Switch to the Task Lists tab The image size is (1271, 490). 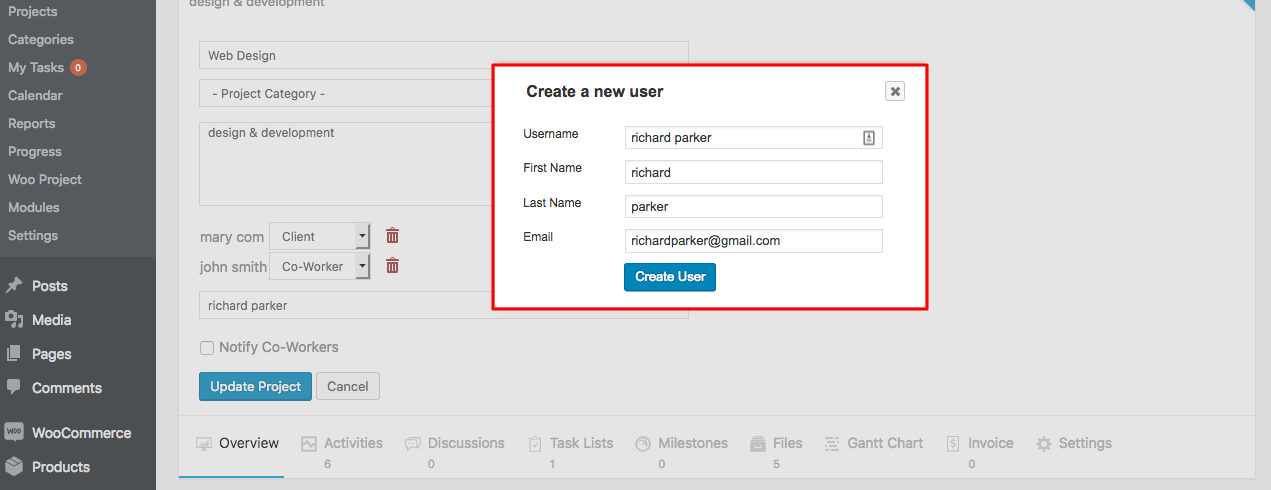(570, 443)
